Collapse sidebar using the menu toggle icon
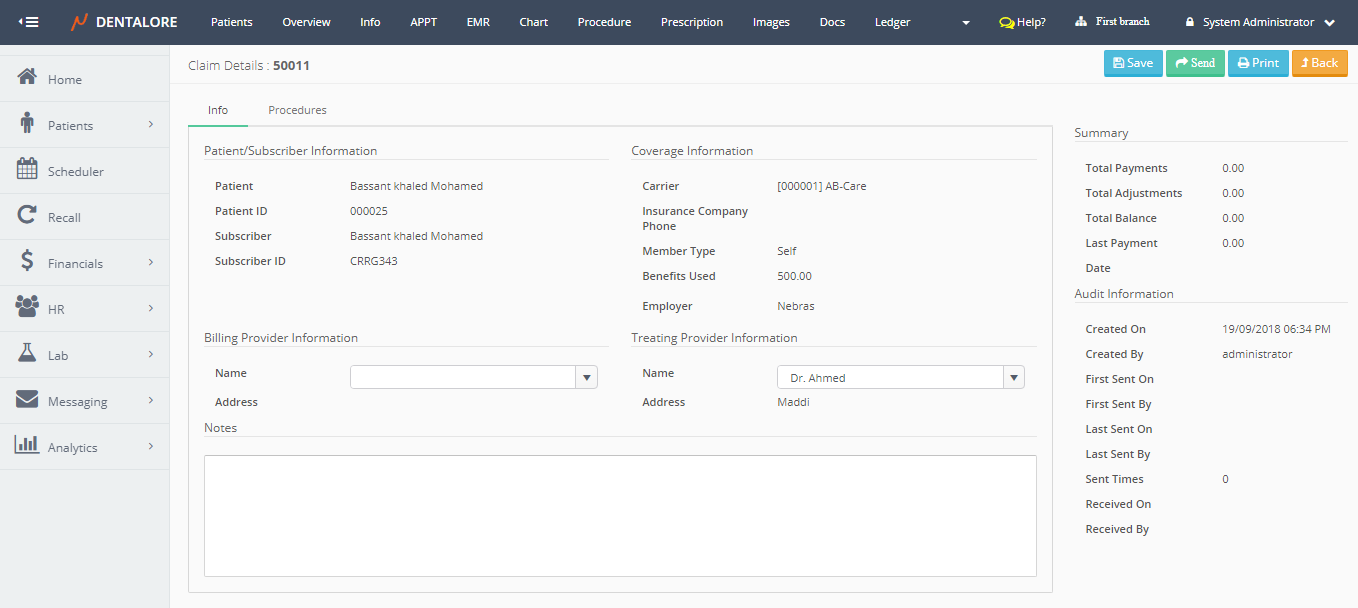Image resolution: width=1358 pixels, height=608 pixels. (x=29, y=22)
